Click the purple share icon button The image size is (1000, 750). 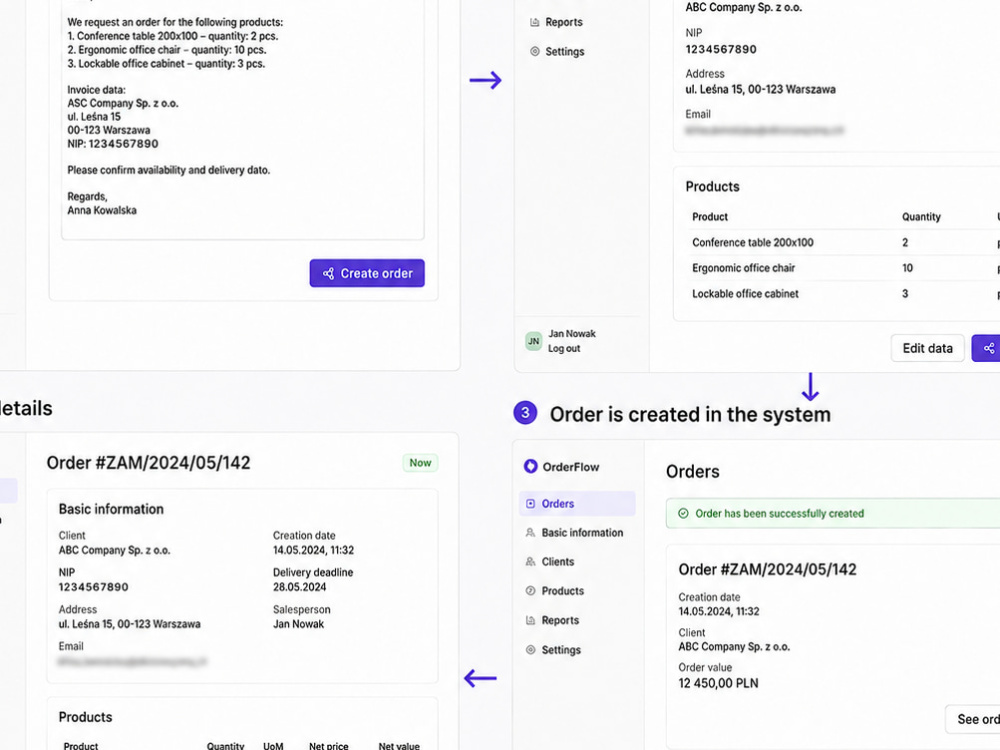click(987, 348)
